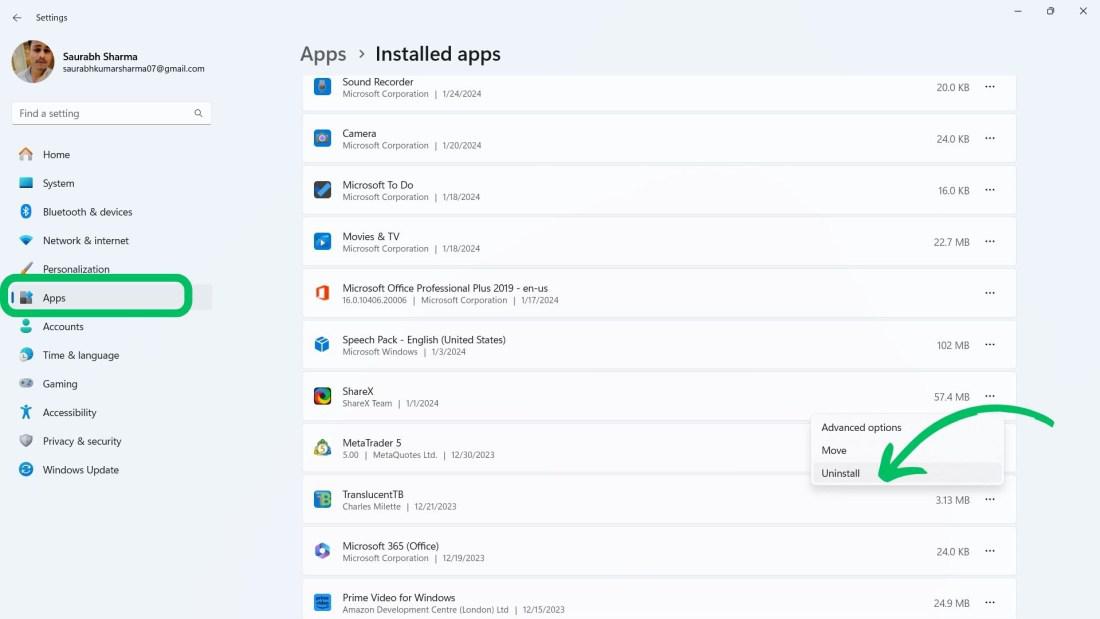The width and height of the screenshot is (1100, 619).
Task: Open Network & internet settings
Action: (x=111, y=241)
